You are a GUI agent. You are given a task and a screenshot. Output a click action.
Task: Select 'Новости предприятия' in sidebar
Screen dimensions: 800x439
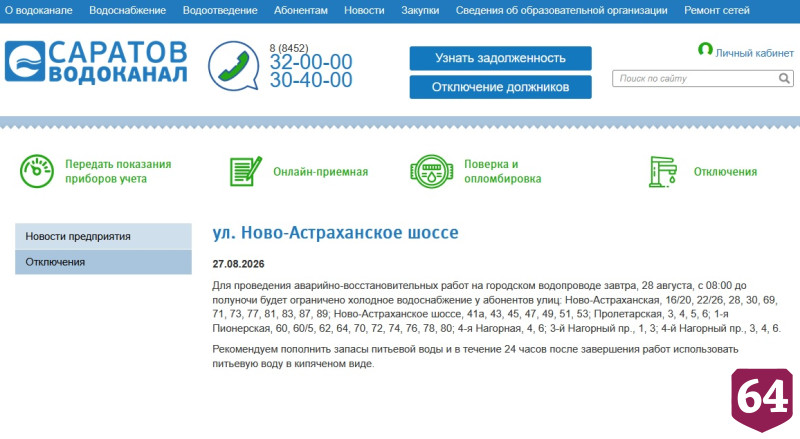coord(104,236)
